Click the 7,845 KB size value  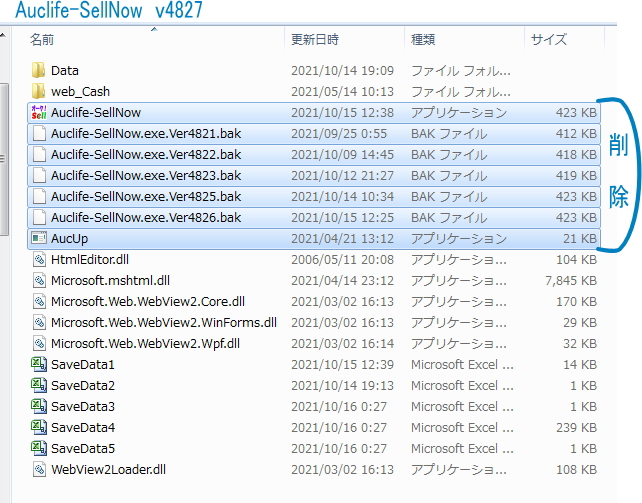pos(571,281)
